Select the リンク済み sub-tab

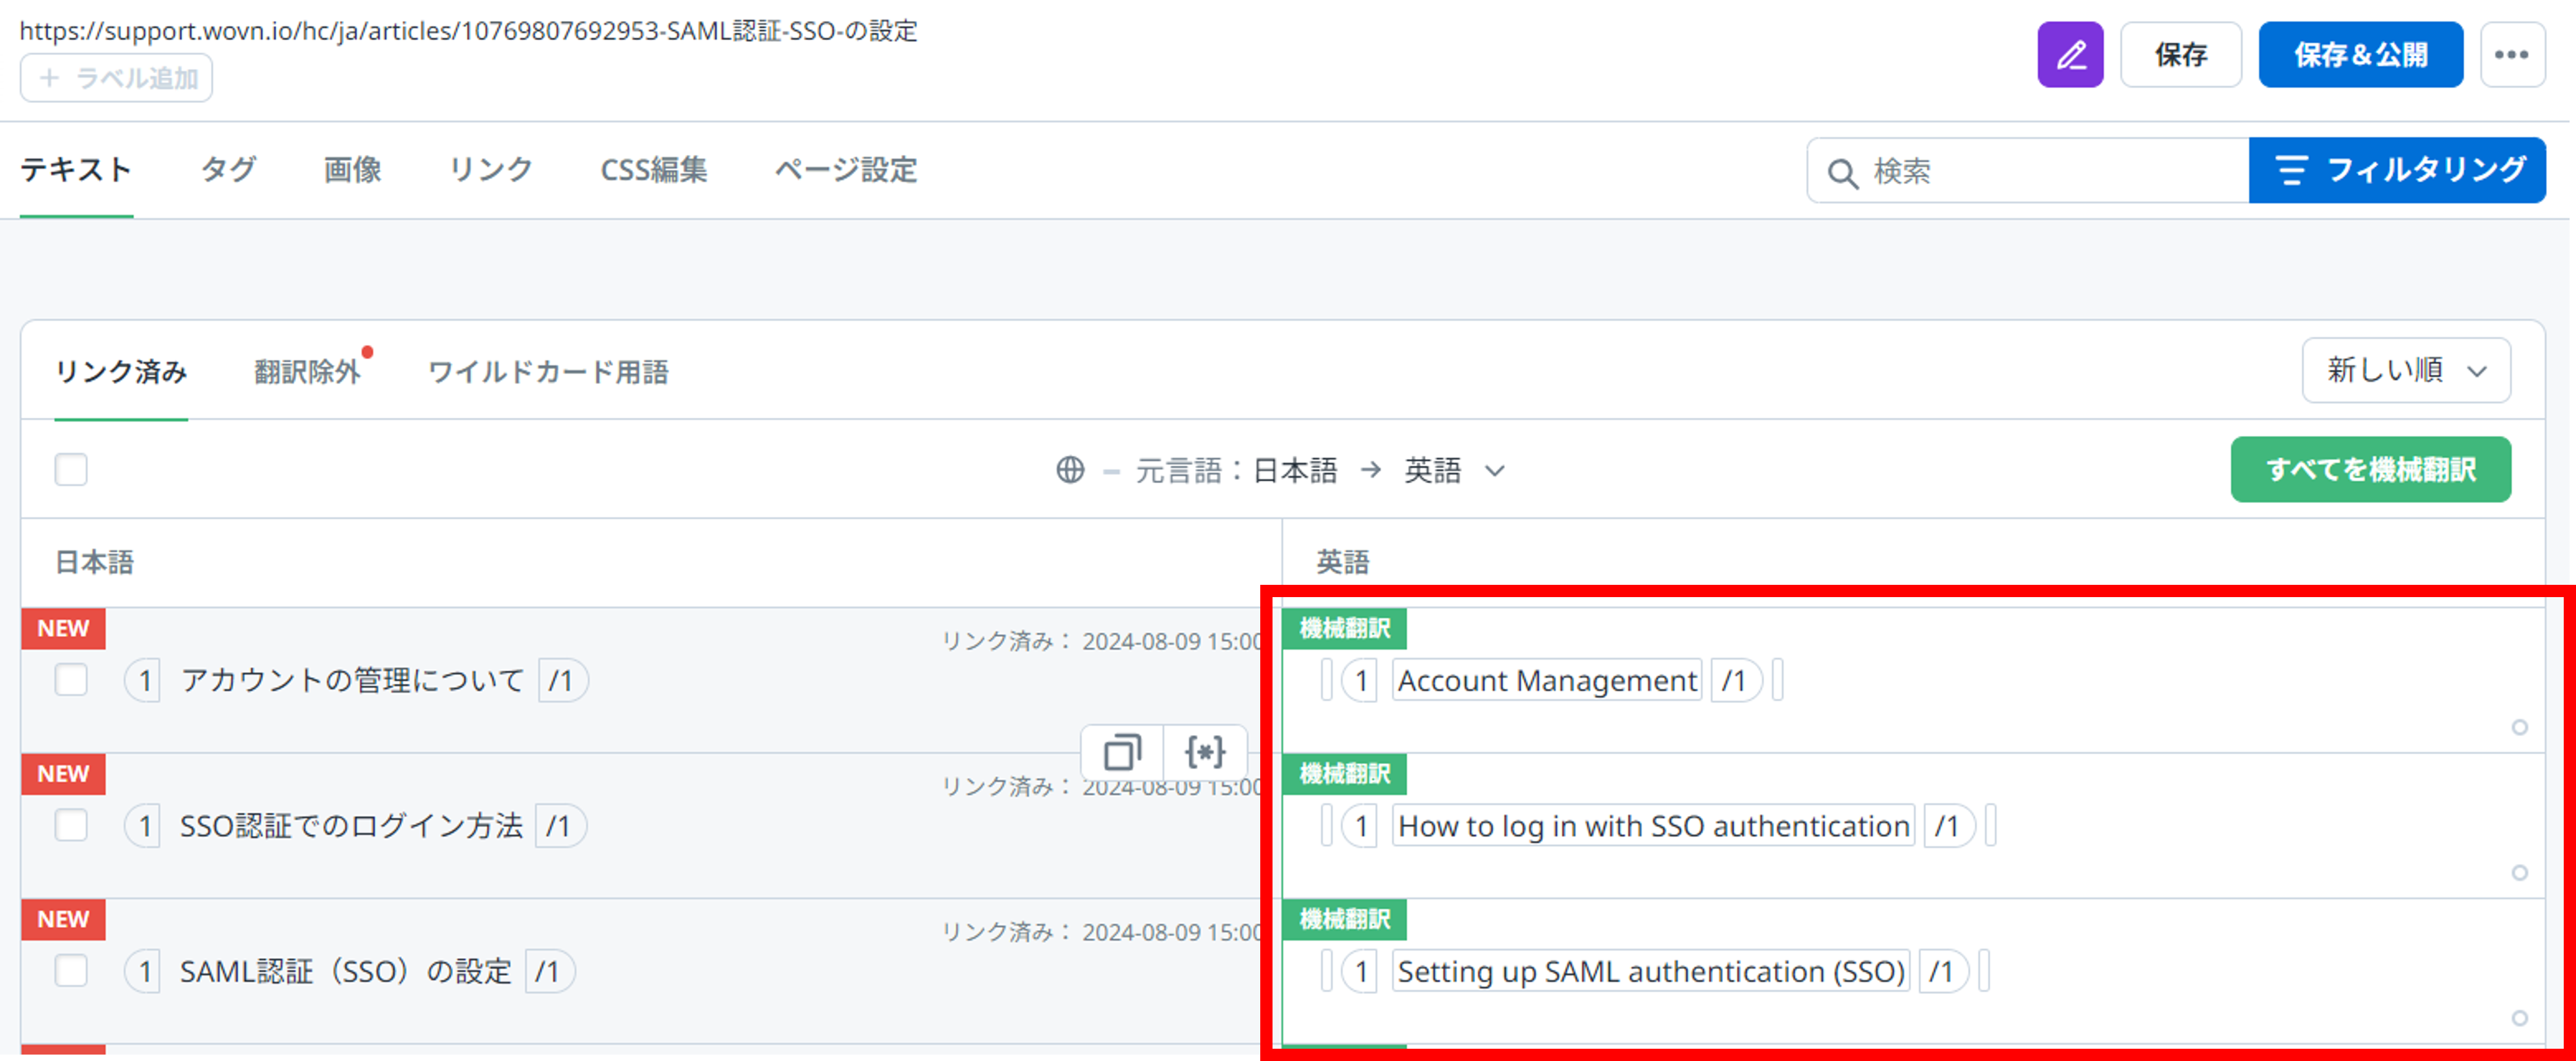pos(121,372)
